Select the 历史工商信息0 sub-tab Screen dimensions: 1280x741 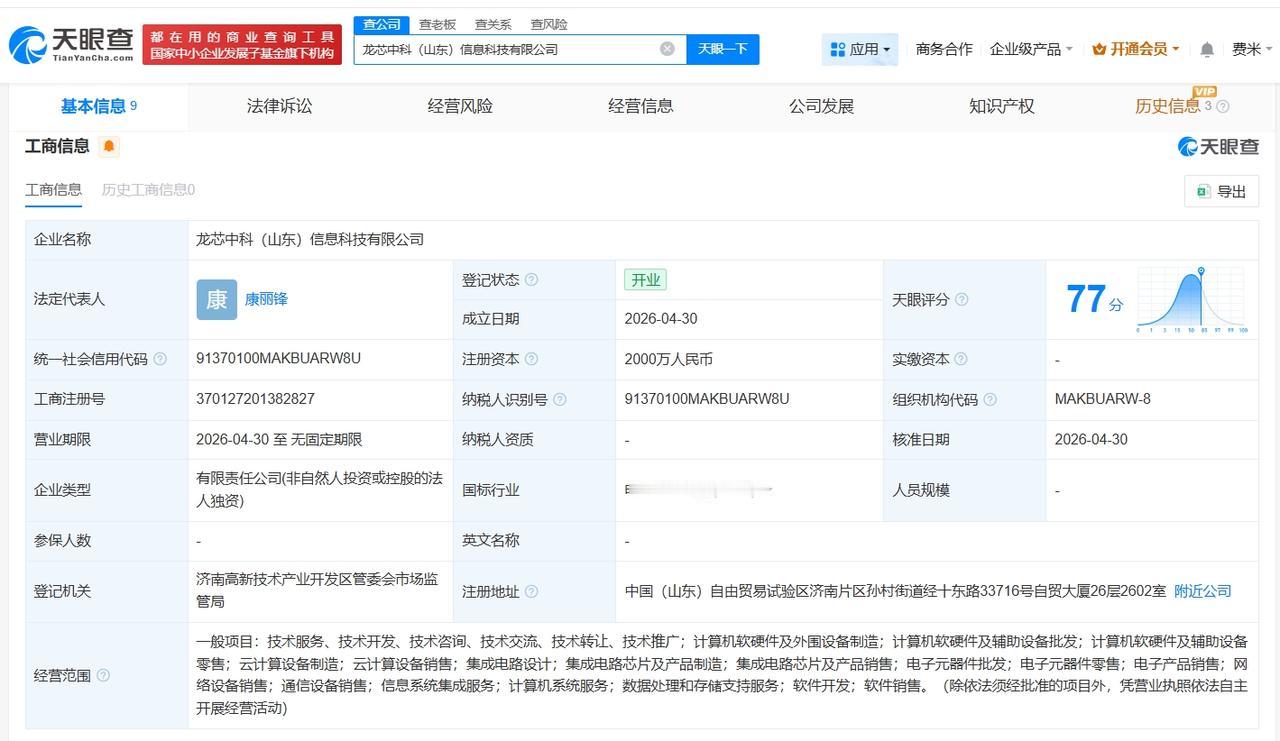tap(148, 190)
